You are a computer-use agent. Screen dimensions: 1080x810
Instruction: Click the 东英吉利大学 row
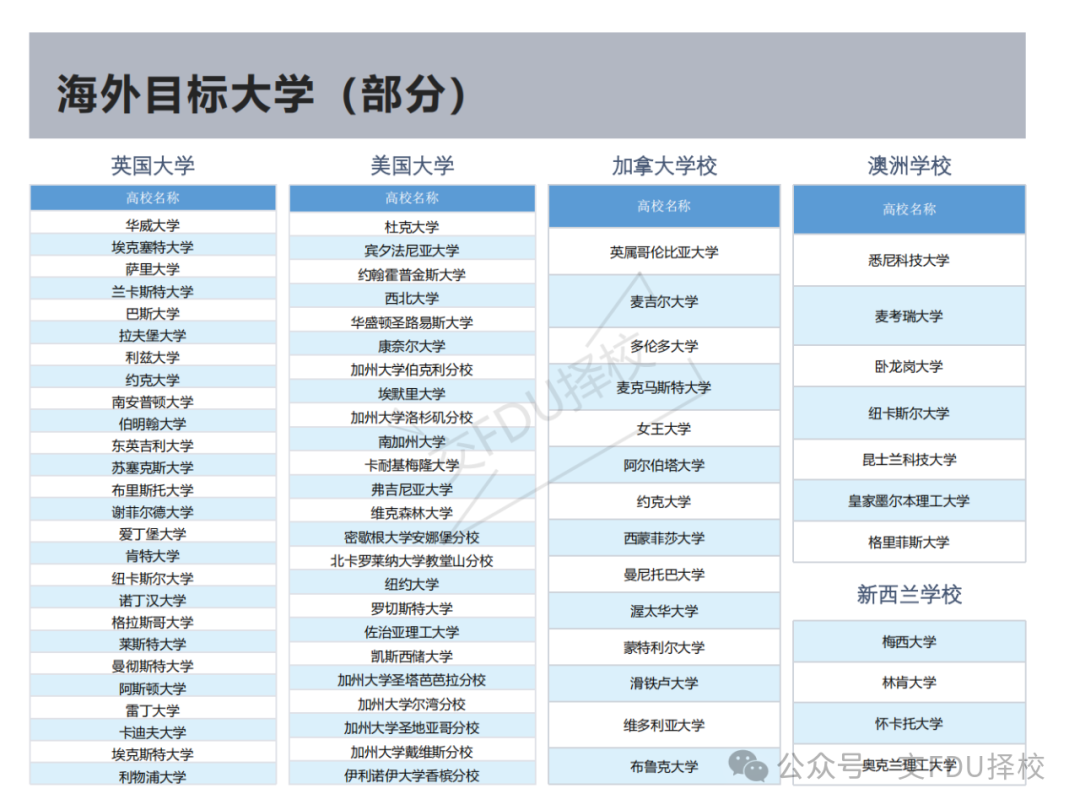(153, 445)
